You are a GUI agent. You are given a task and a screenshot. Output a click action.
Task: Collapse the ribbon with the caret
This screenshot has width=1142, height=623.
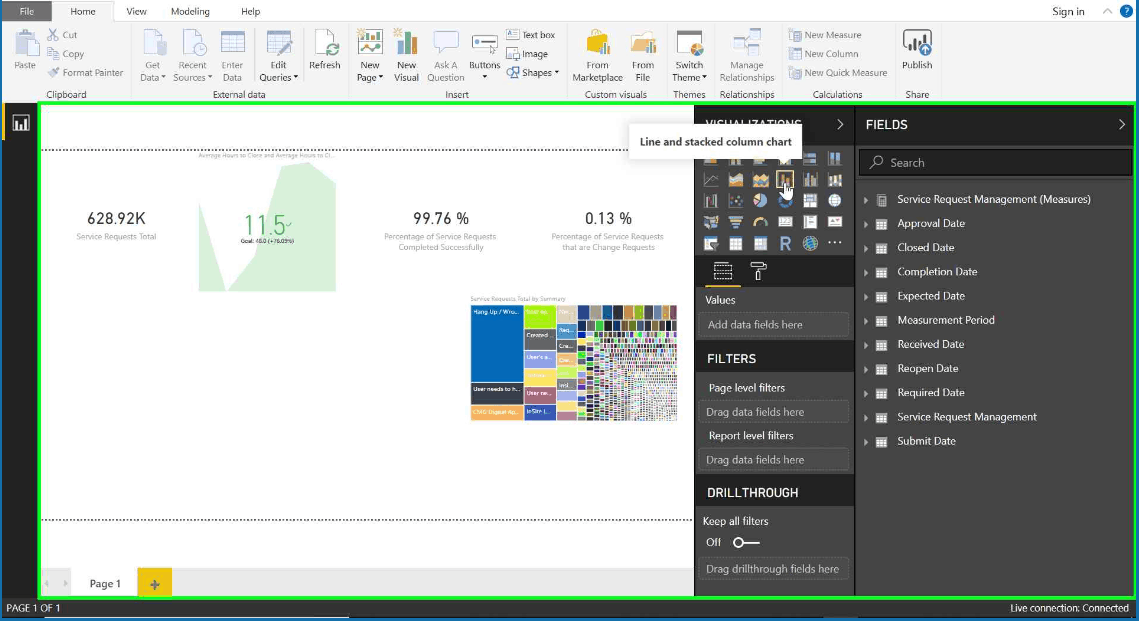(x=1107, y=11)
